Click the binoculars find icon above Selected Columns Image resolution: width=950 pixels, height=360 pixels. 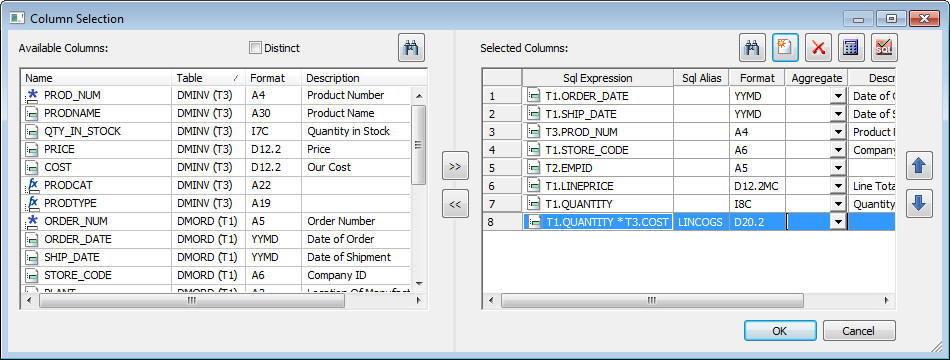point(752,48)
